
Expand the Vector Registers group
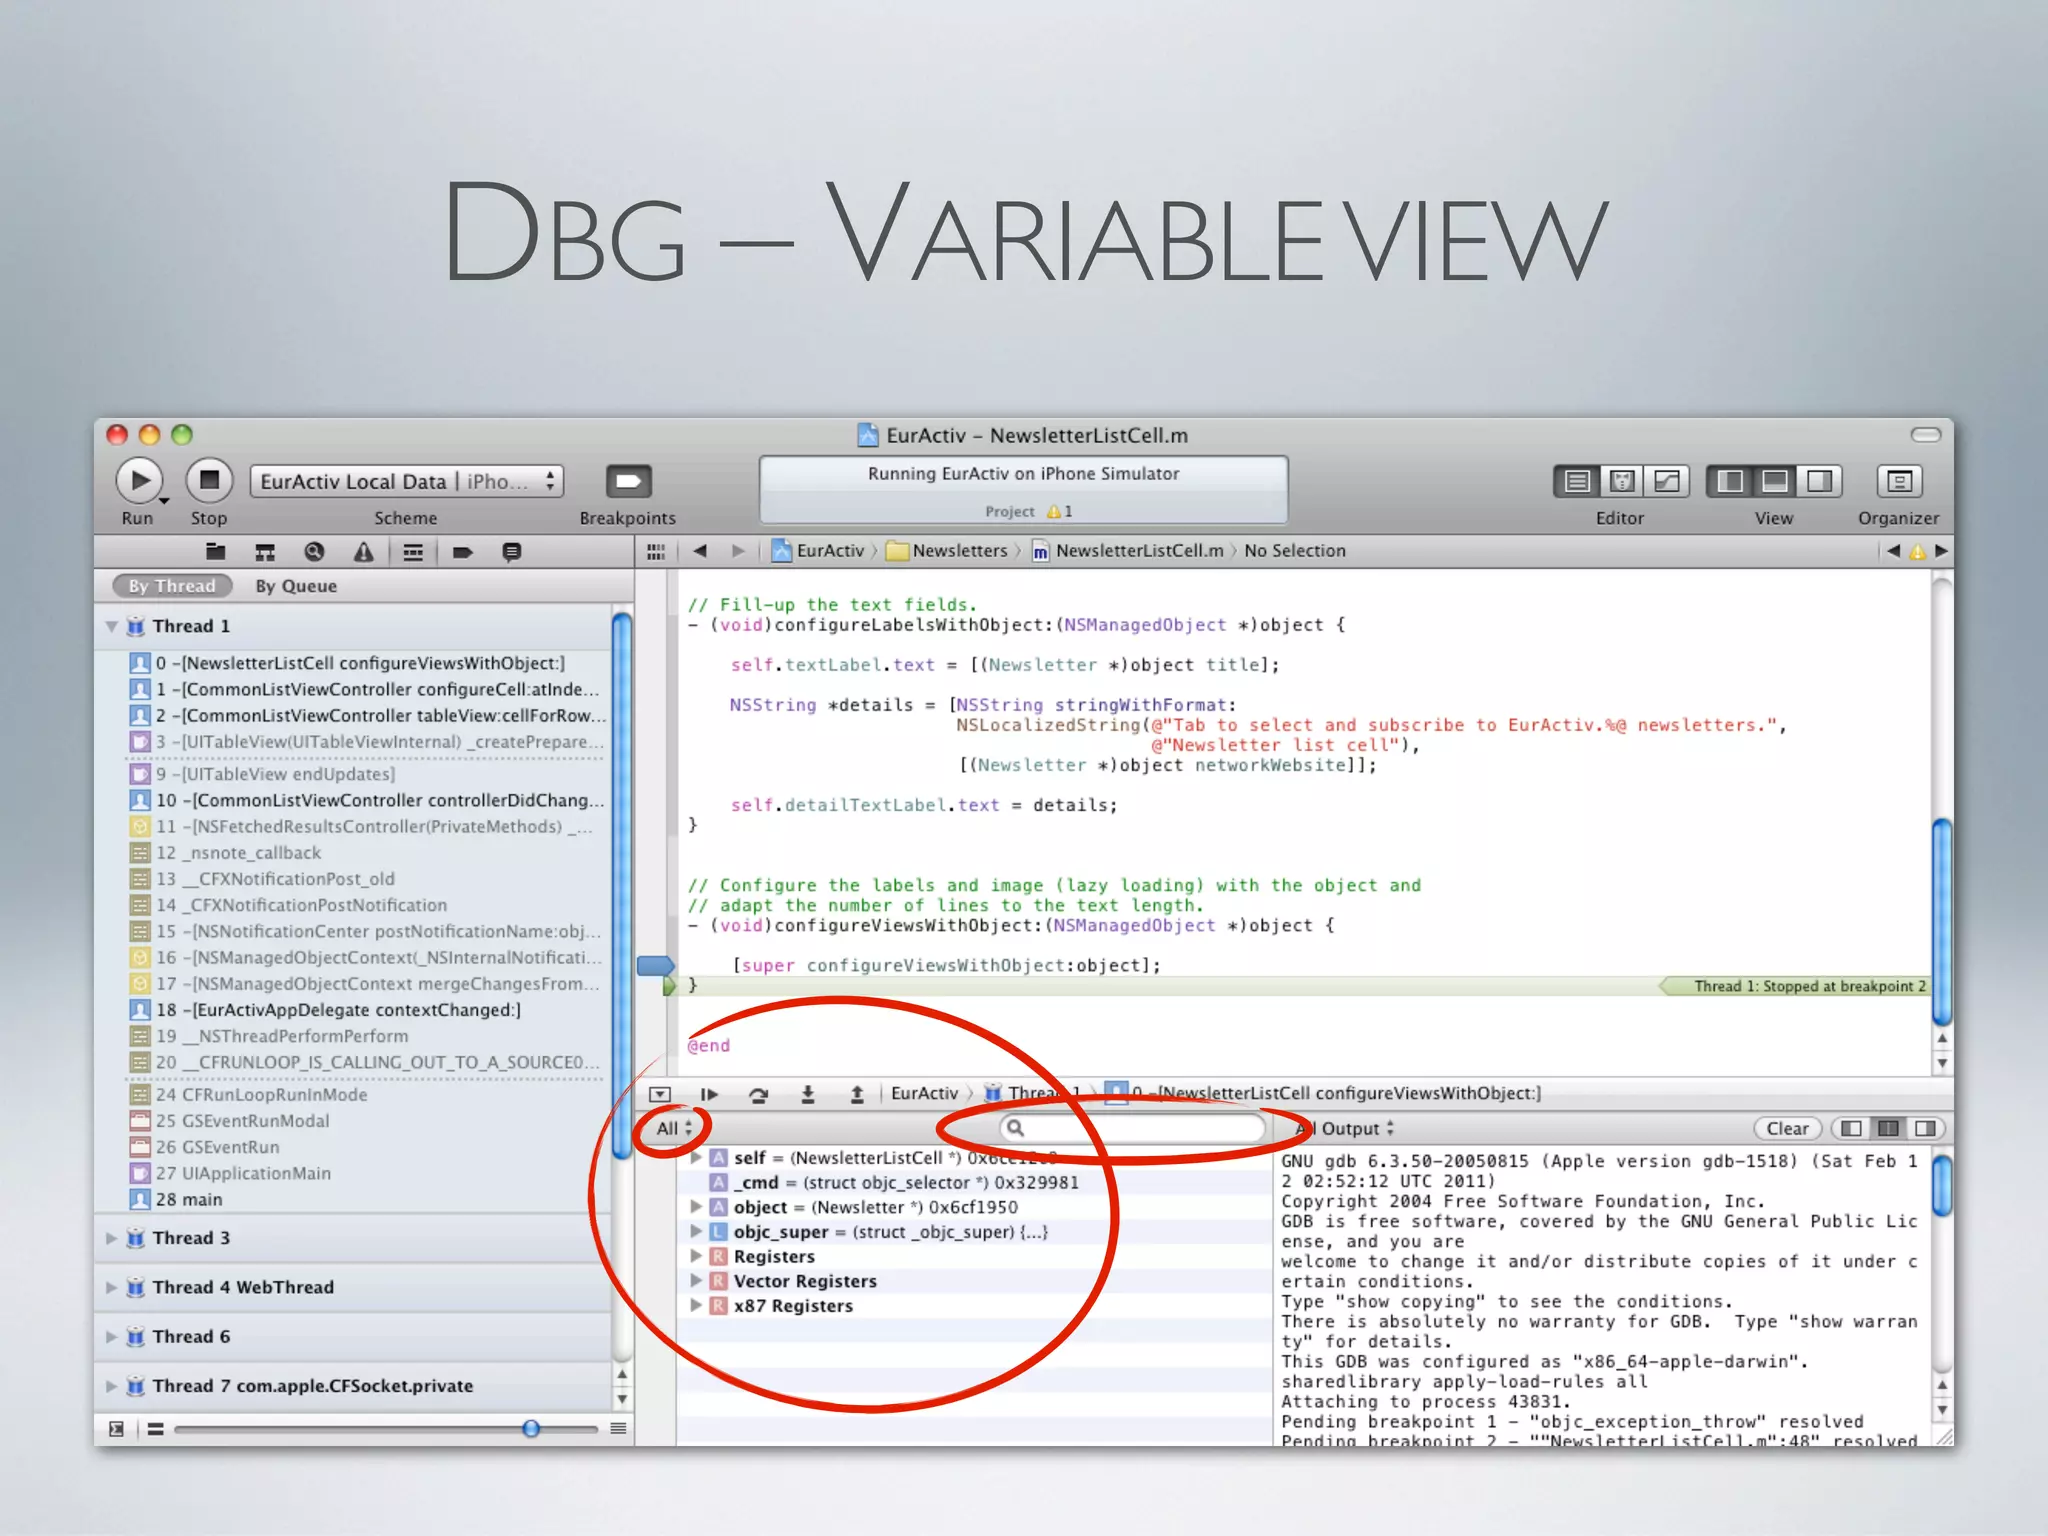pyautogui.click(x=696, y=1281)
